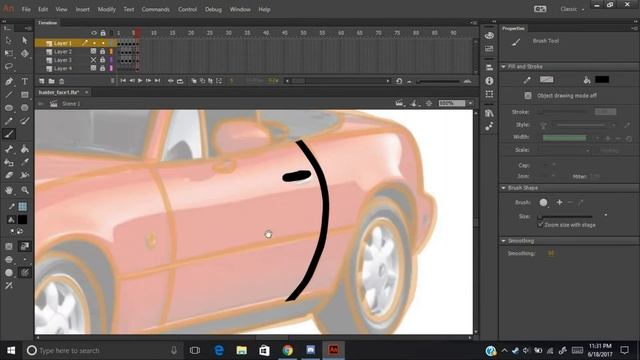The height and width of the screenshot is (360, 640).
Task: Go to first frame button
Action: click(x=123, y=81)
